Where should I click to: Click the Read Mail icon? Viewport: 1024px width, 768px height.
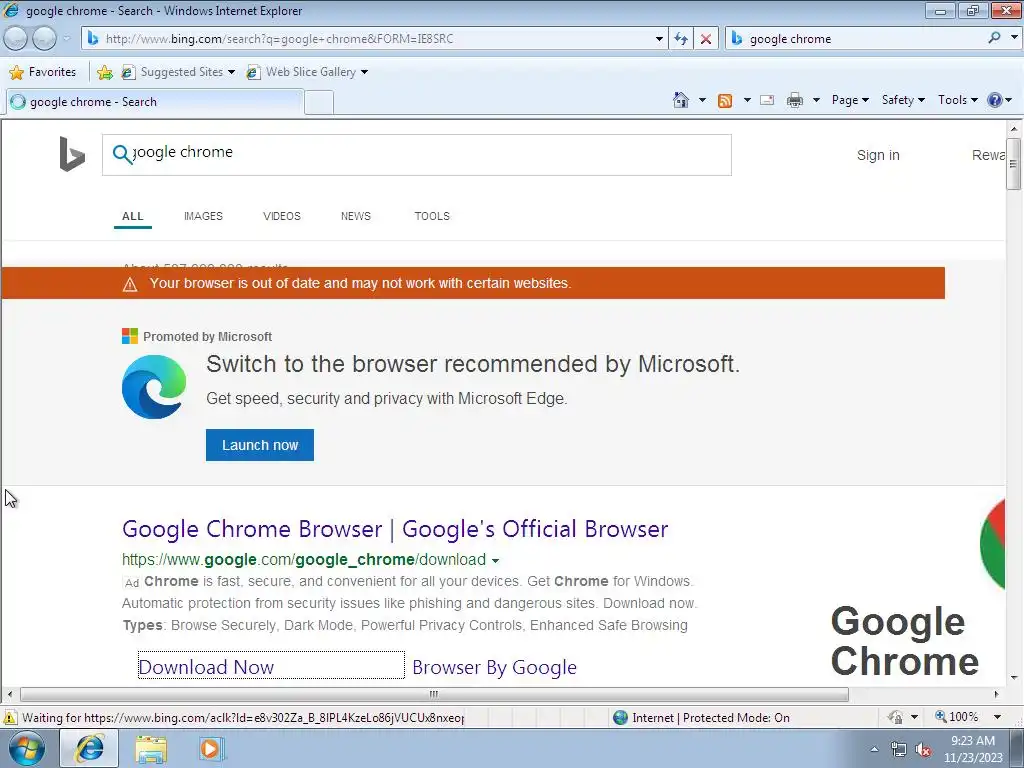767,100
